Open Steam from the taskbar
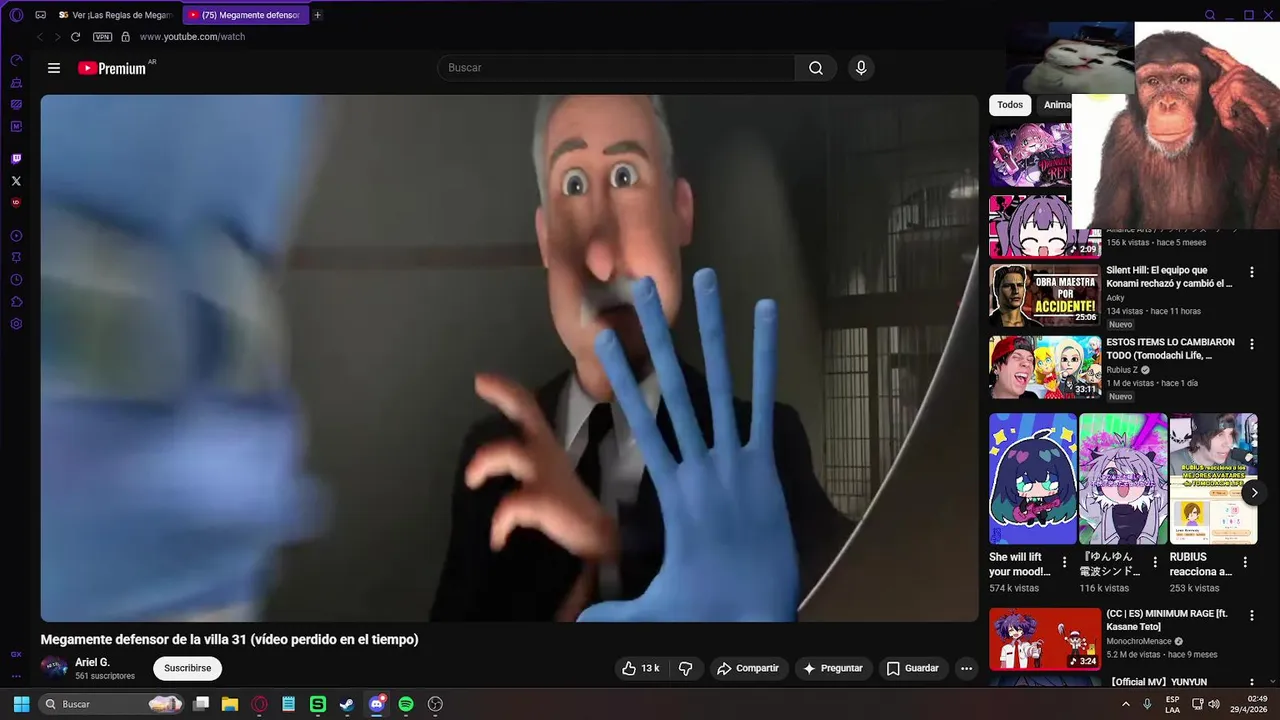Viewport: 1280px width, 720px height. pyautogui.click(x=347, y=704)
